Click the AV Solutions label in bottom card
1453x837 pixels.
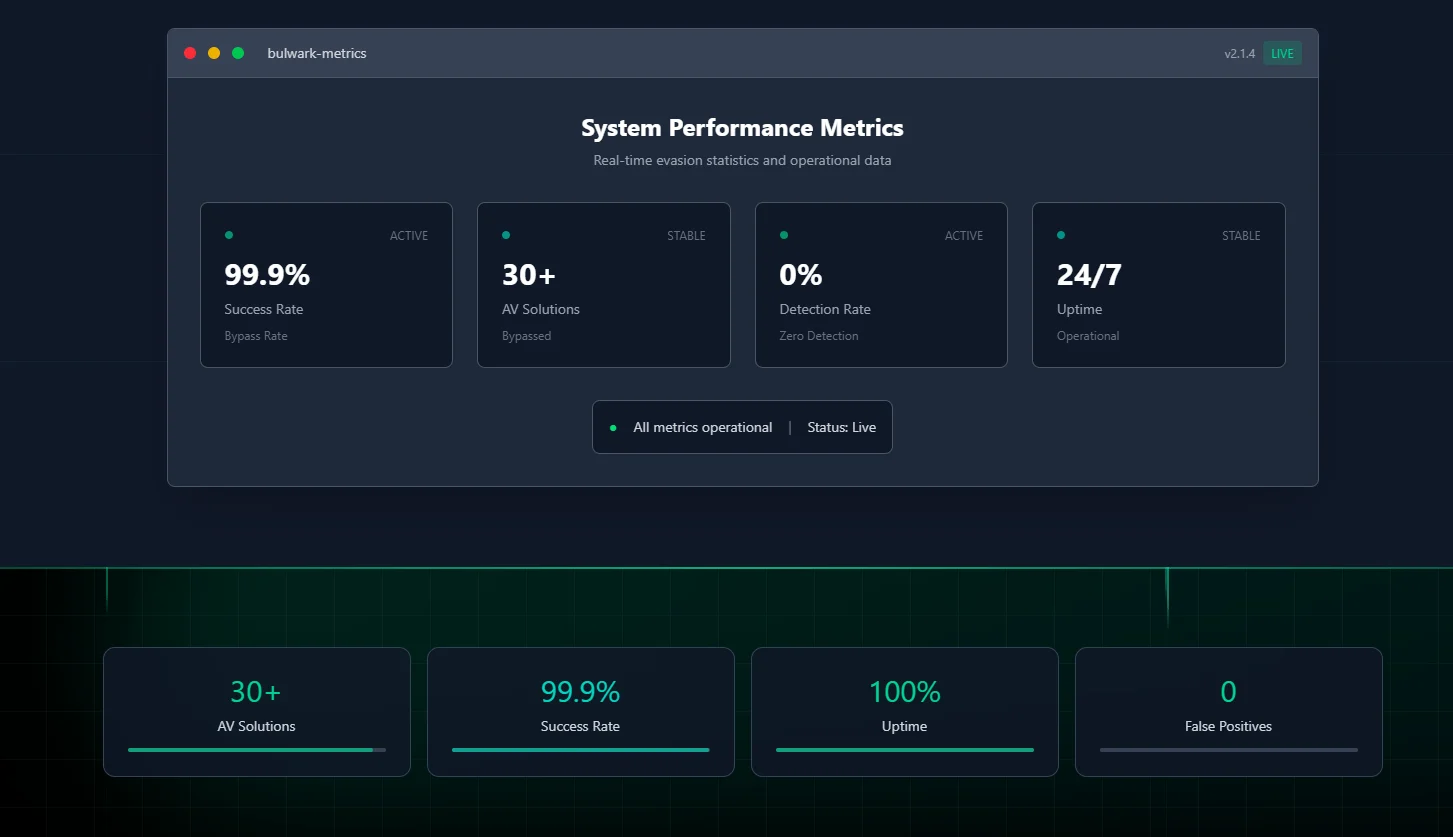tap(256, 726)
